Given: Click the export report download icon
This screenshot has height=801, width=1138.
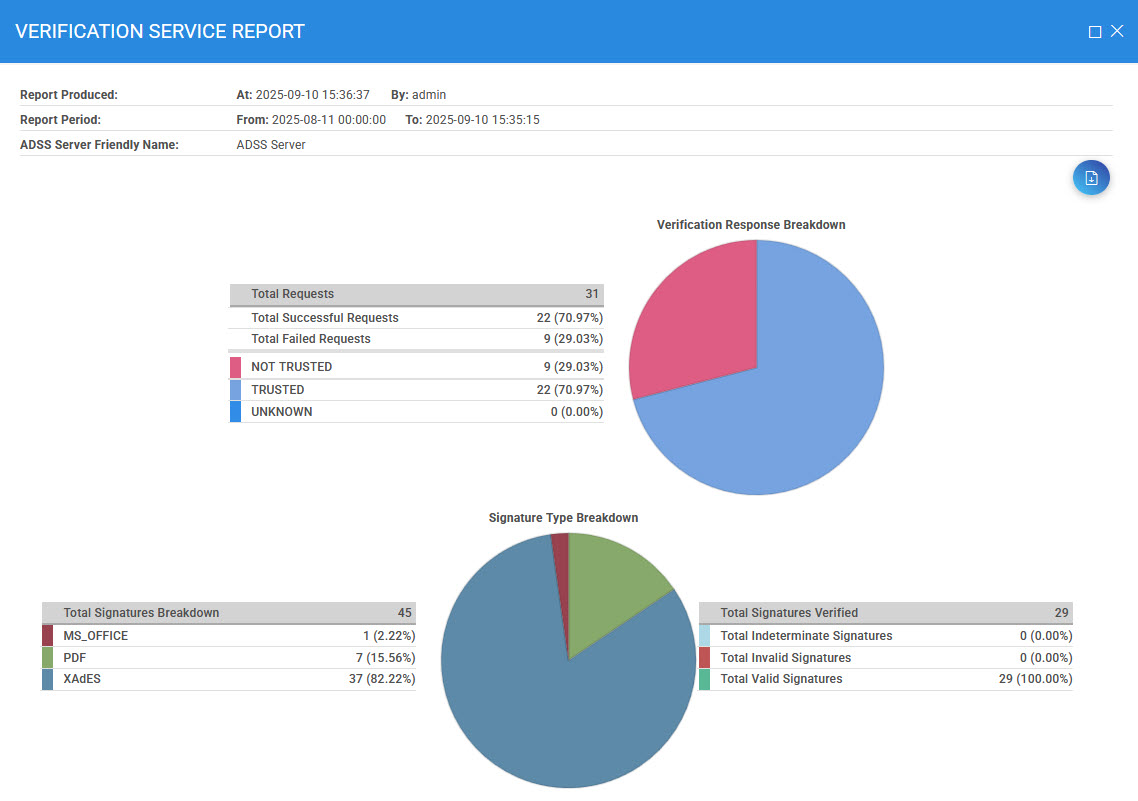Looking at the screenshot, I should click(1091, 178).
